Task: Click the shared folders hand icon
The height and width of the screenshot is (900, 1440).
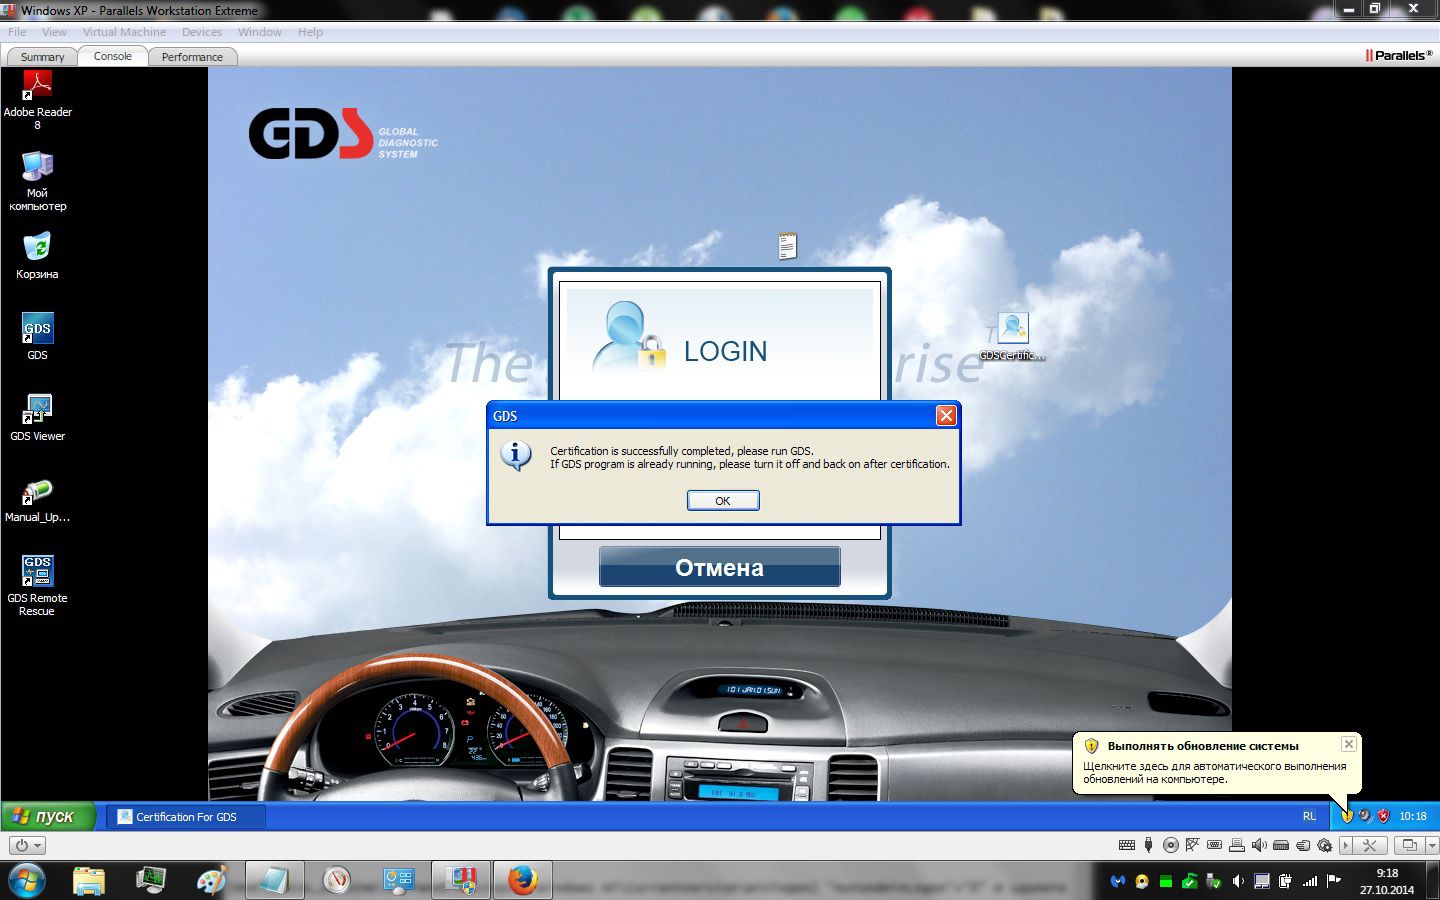Action: [x=1303, y=846]
